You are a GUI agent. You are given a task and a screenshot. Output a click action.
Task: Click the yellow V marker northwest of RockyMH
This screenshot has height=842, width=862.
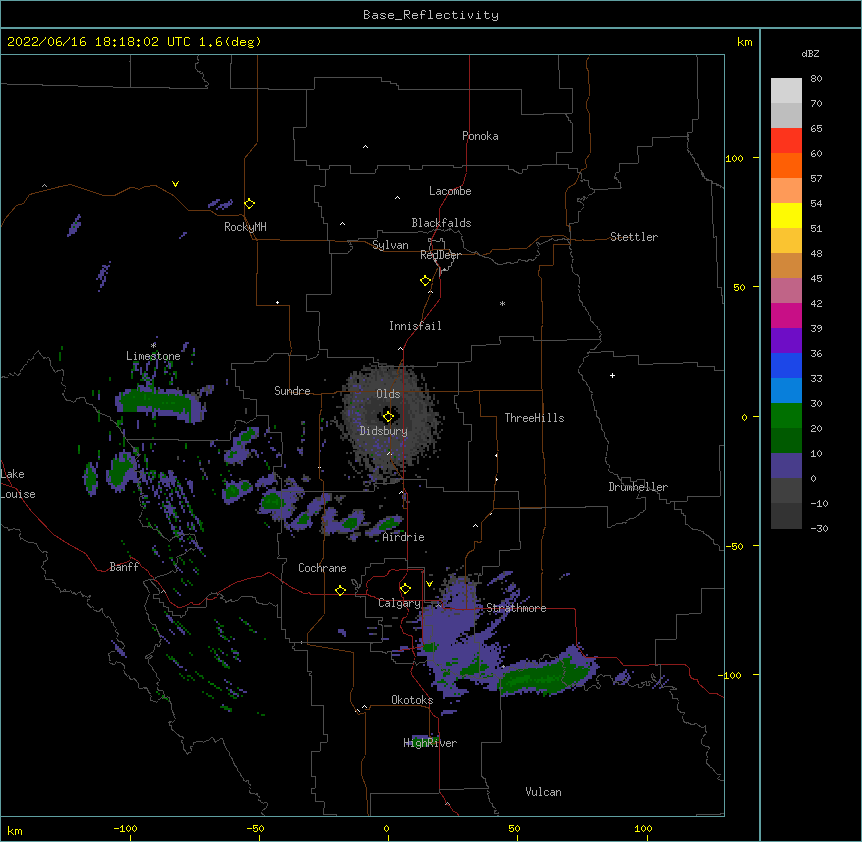(x=175, y=184)
